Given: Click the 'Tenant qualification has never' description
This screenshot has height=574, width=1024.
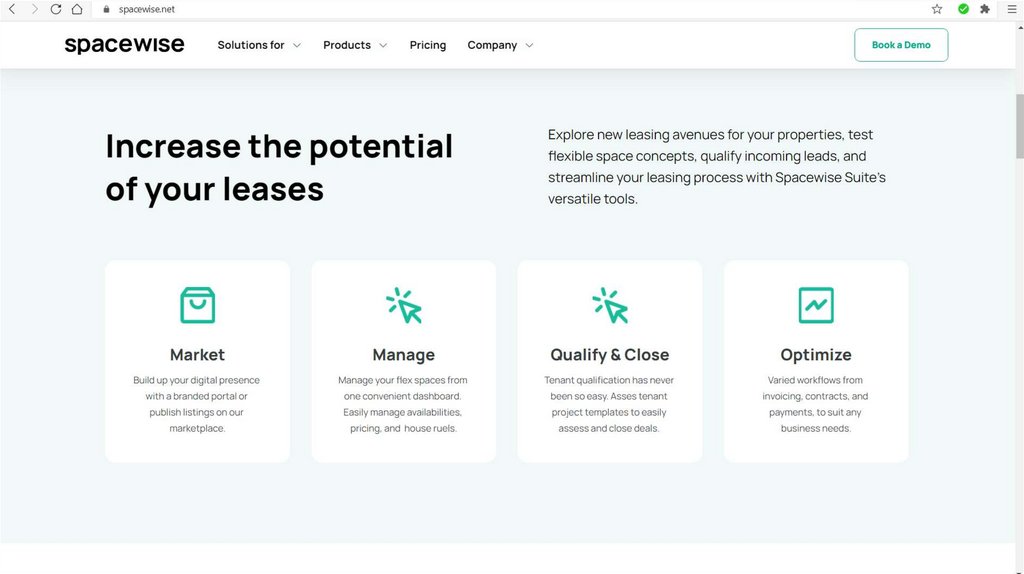Looking at the screenshot, I should 609,404.
